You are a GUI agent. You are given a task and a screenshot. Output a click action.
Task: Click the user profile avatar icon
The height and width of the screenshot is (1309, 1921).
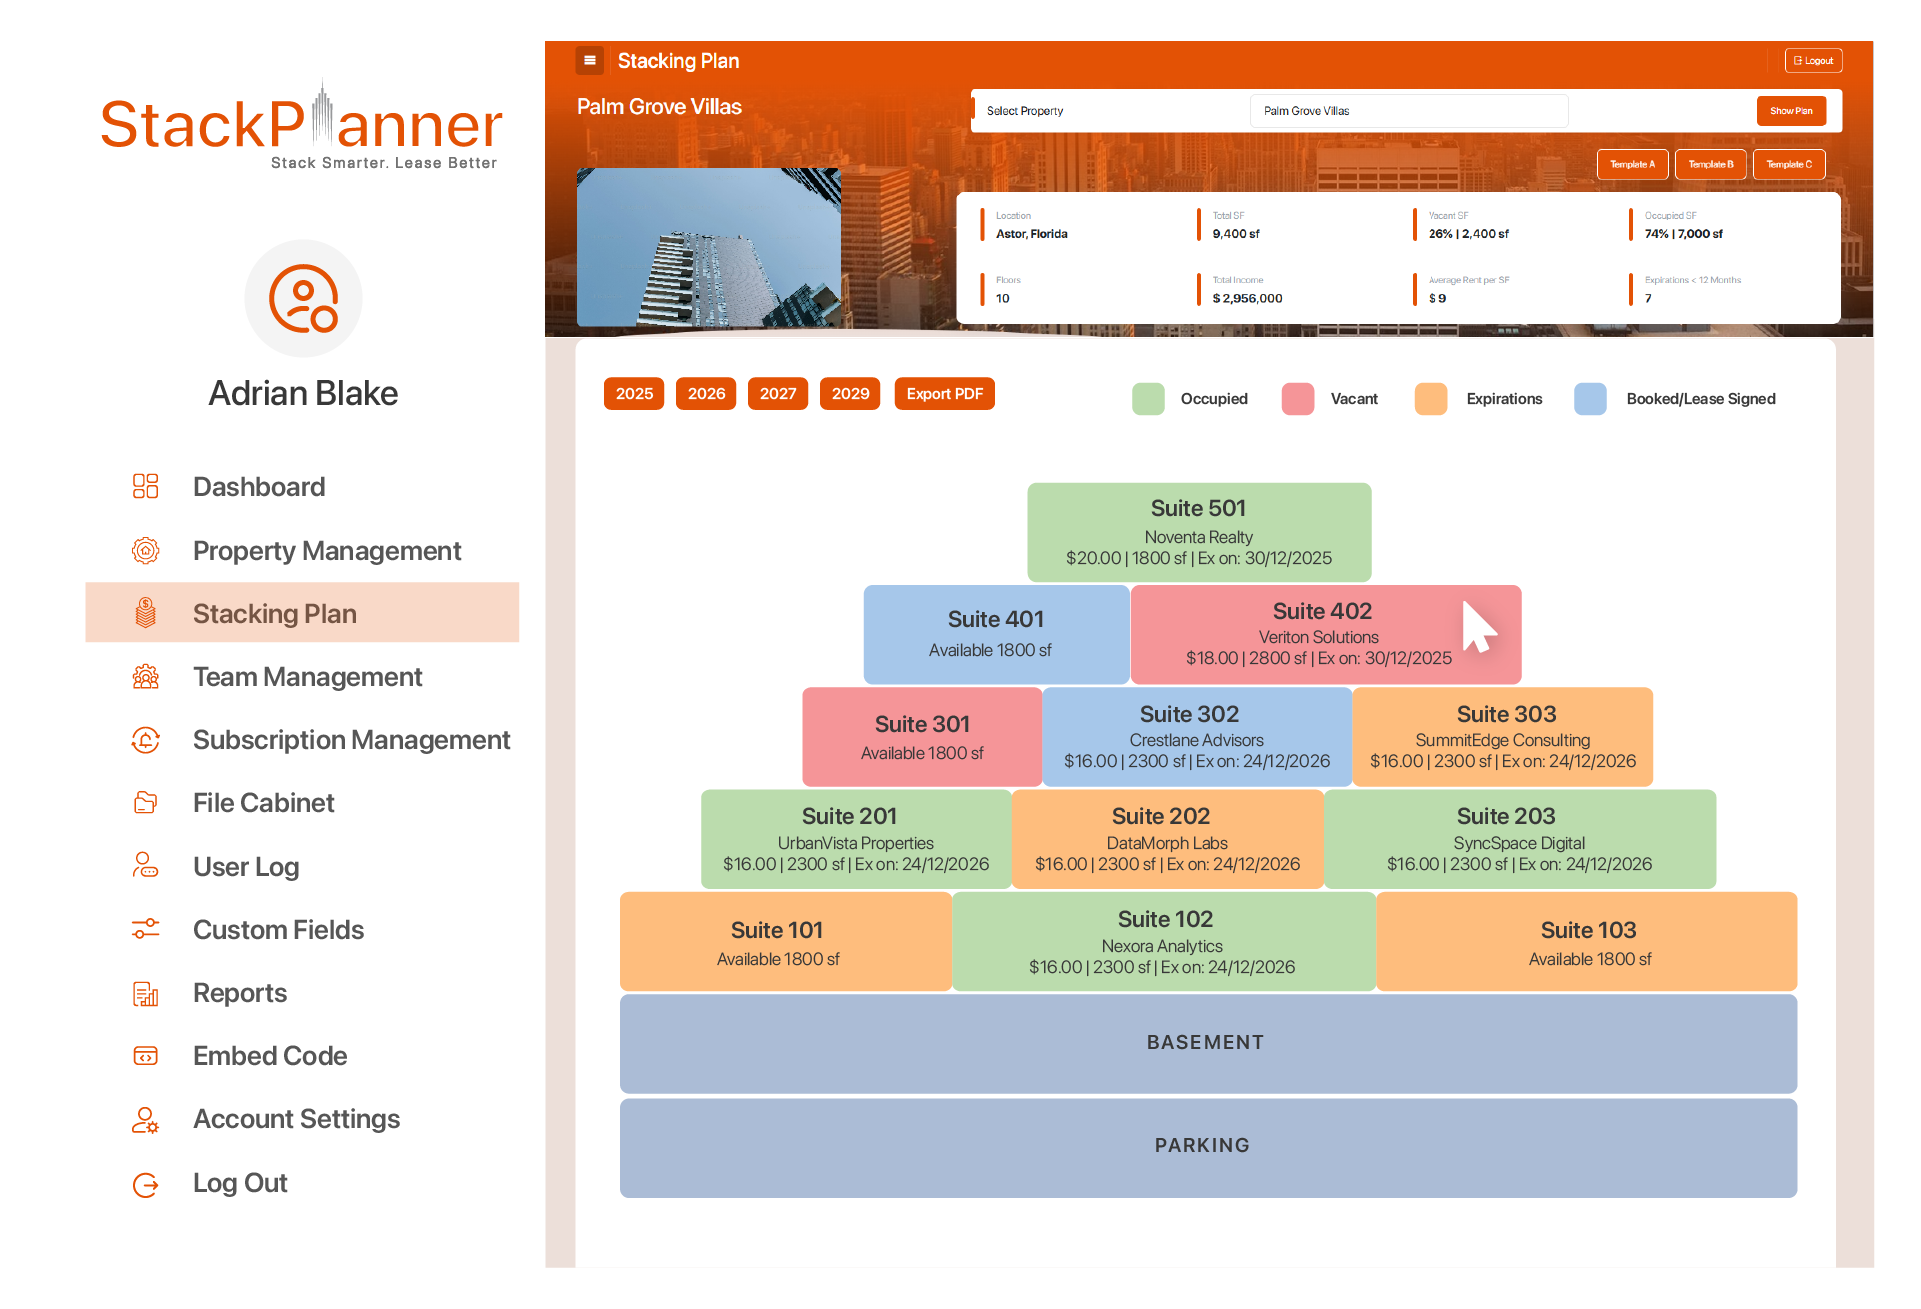[303, 298]
